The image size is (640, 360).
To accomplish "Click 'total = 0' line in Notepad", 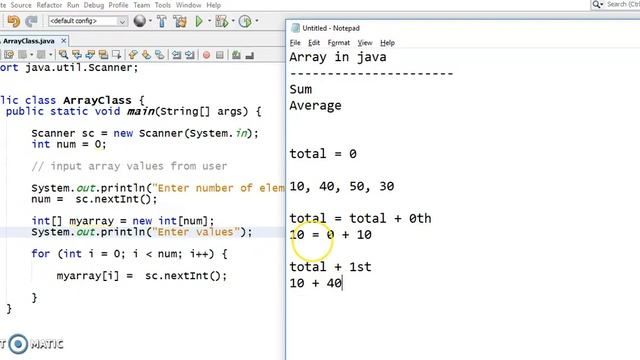I will 323,154.
